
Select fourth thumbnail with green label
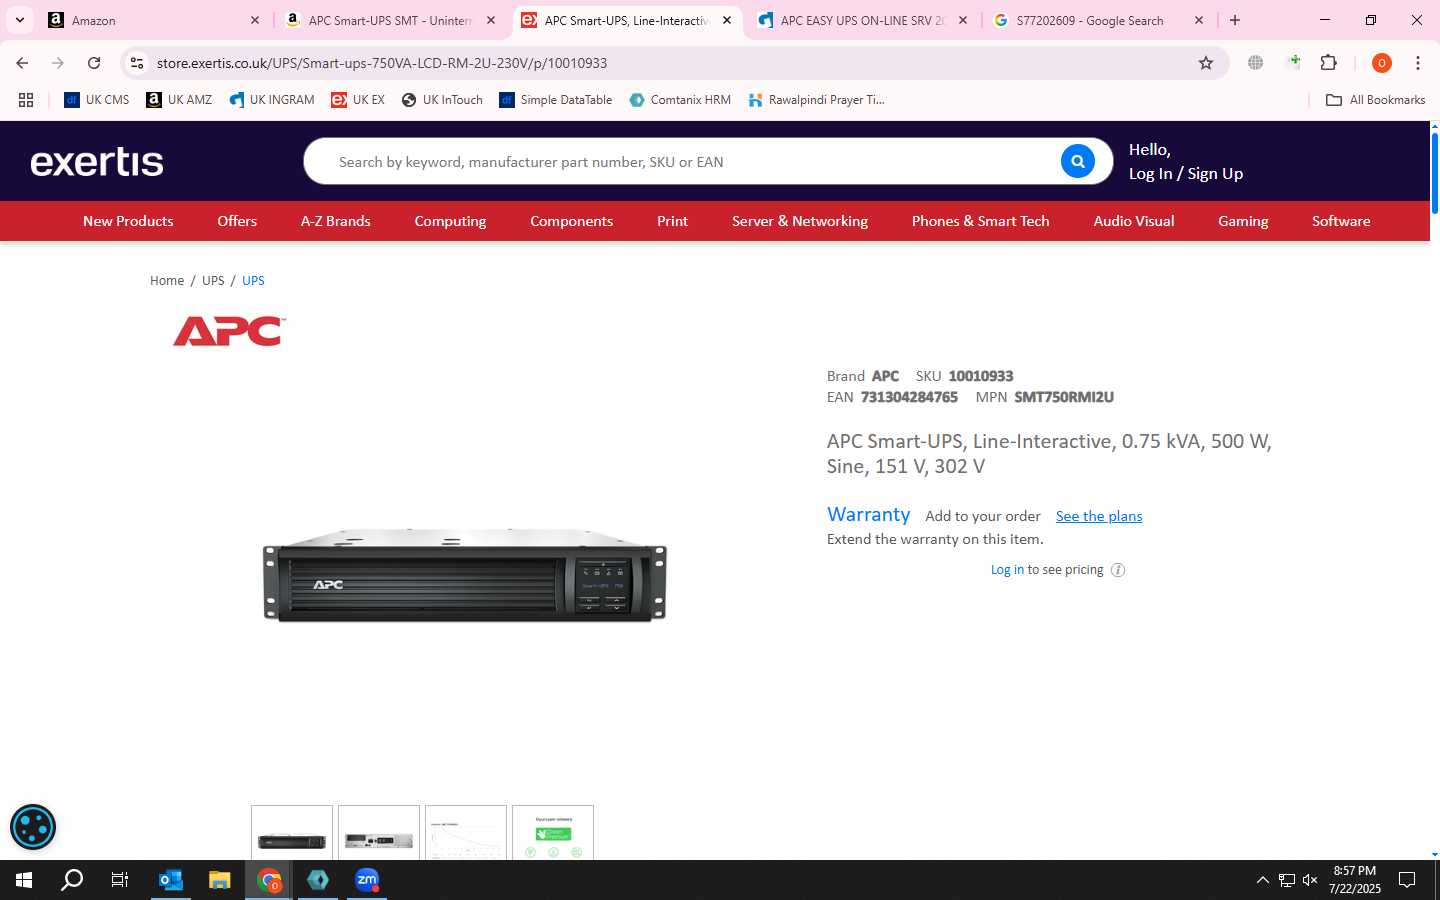point(553,832)
